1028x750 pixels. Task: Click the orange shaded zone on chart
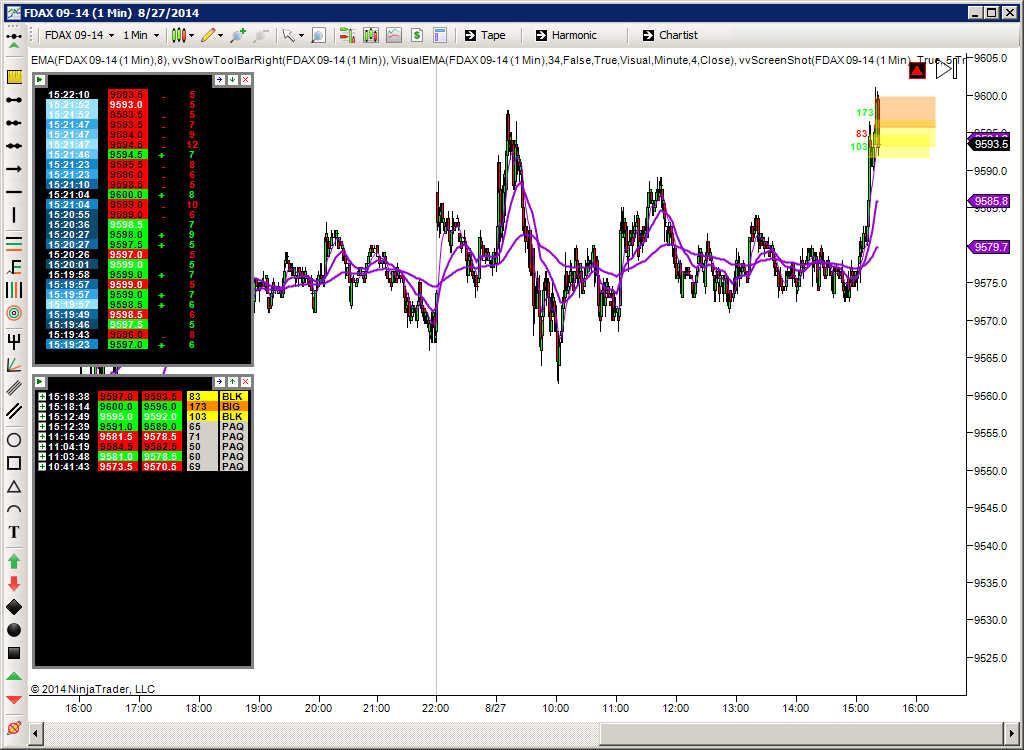(906, 109)
